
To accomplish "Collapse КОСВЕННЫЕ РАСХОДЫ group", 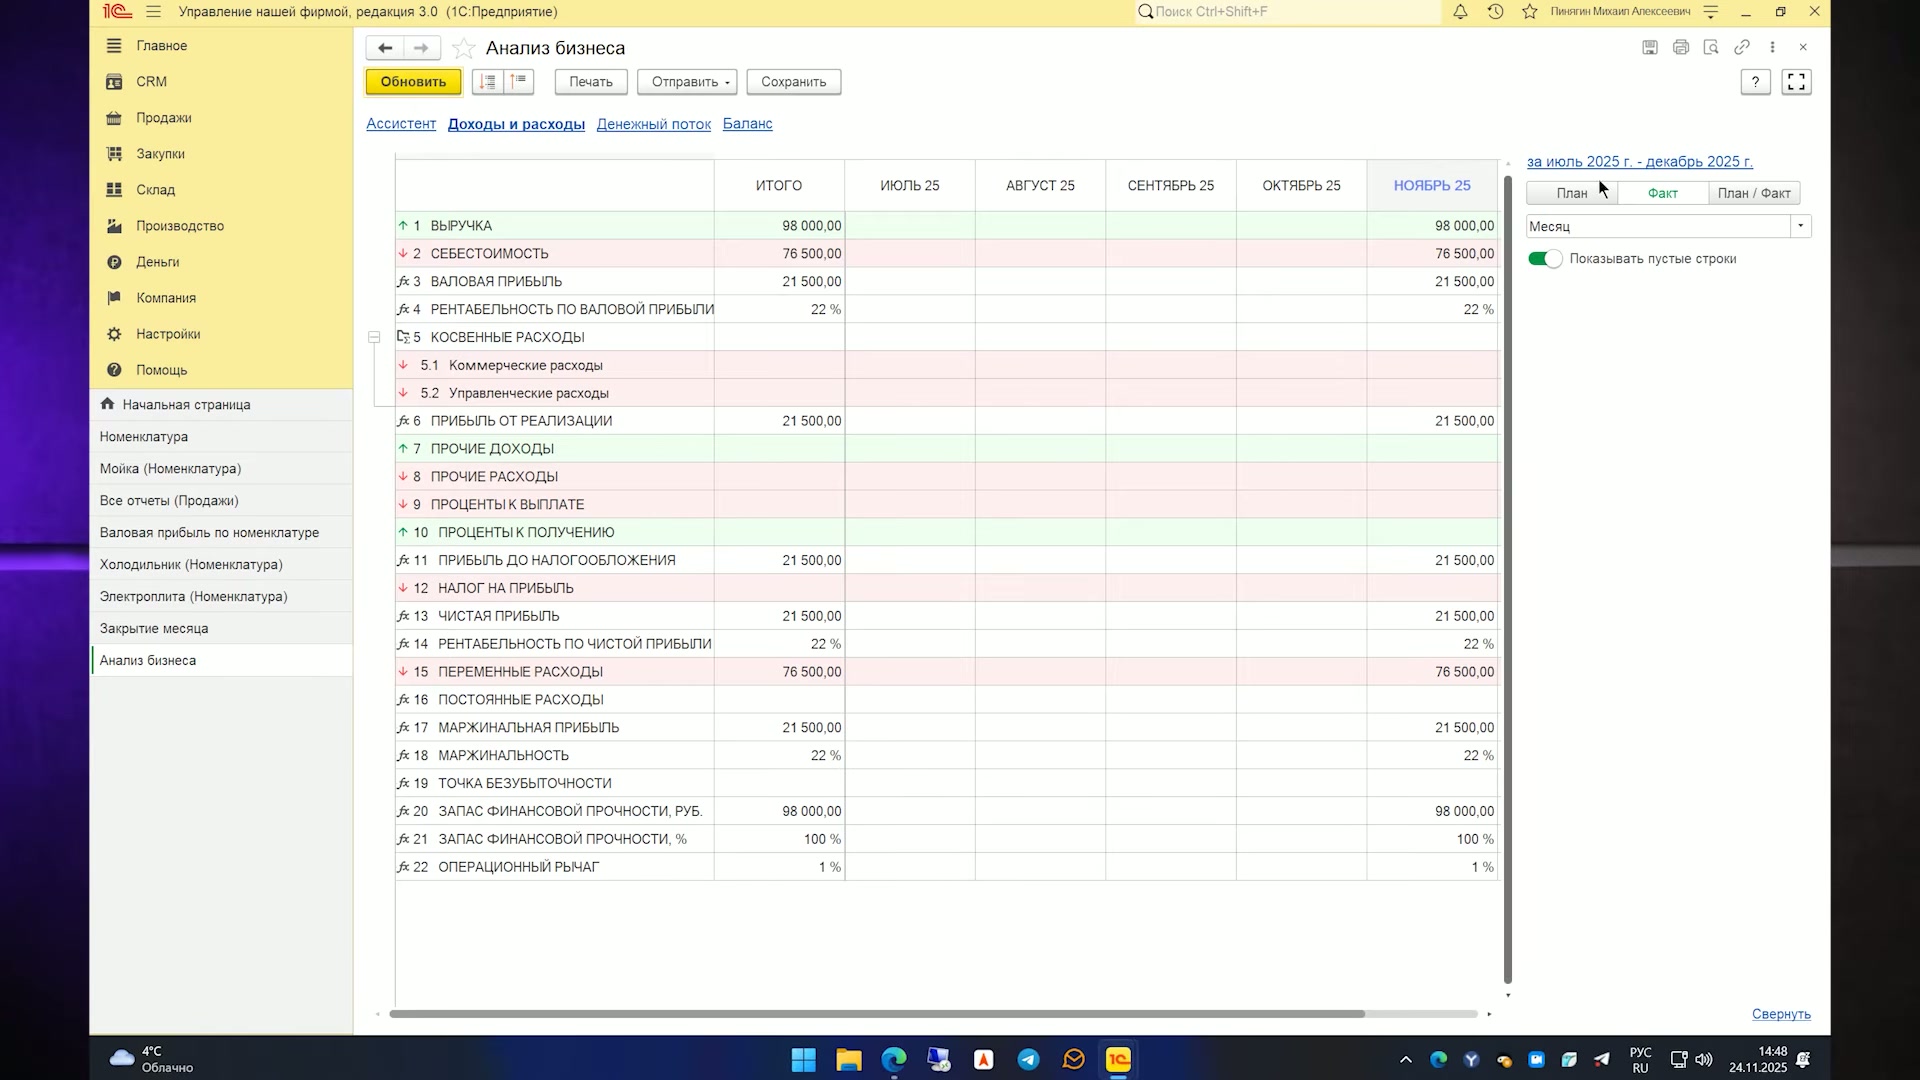I will pos(374,337).
